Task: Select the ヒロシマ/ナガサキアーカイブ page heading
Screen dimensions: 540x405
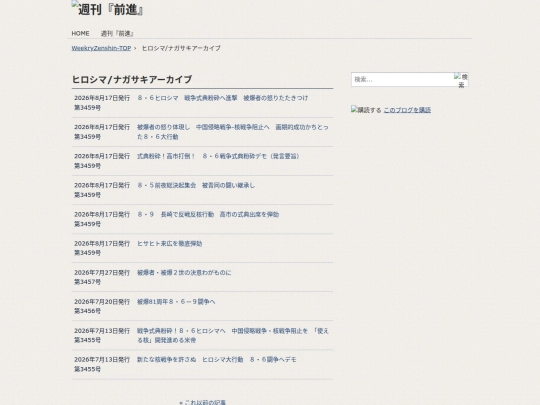Action: (132, 80)
